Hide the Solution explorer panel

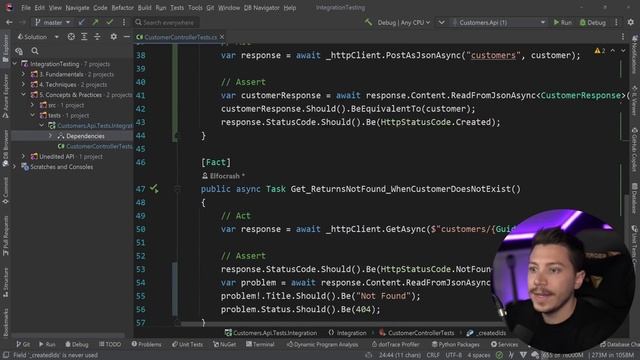(x=127, y=37)
